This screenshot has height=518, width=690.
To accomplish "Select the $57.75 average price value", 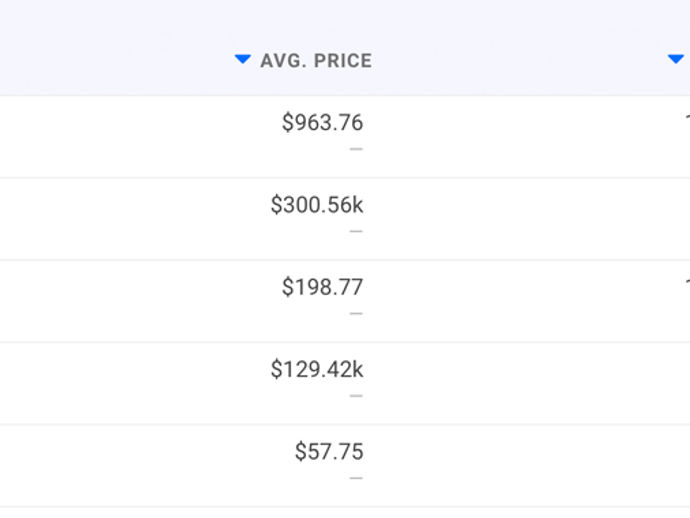I will [329, 452].
